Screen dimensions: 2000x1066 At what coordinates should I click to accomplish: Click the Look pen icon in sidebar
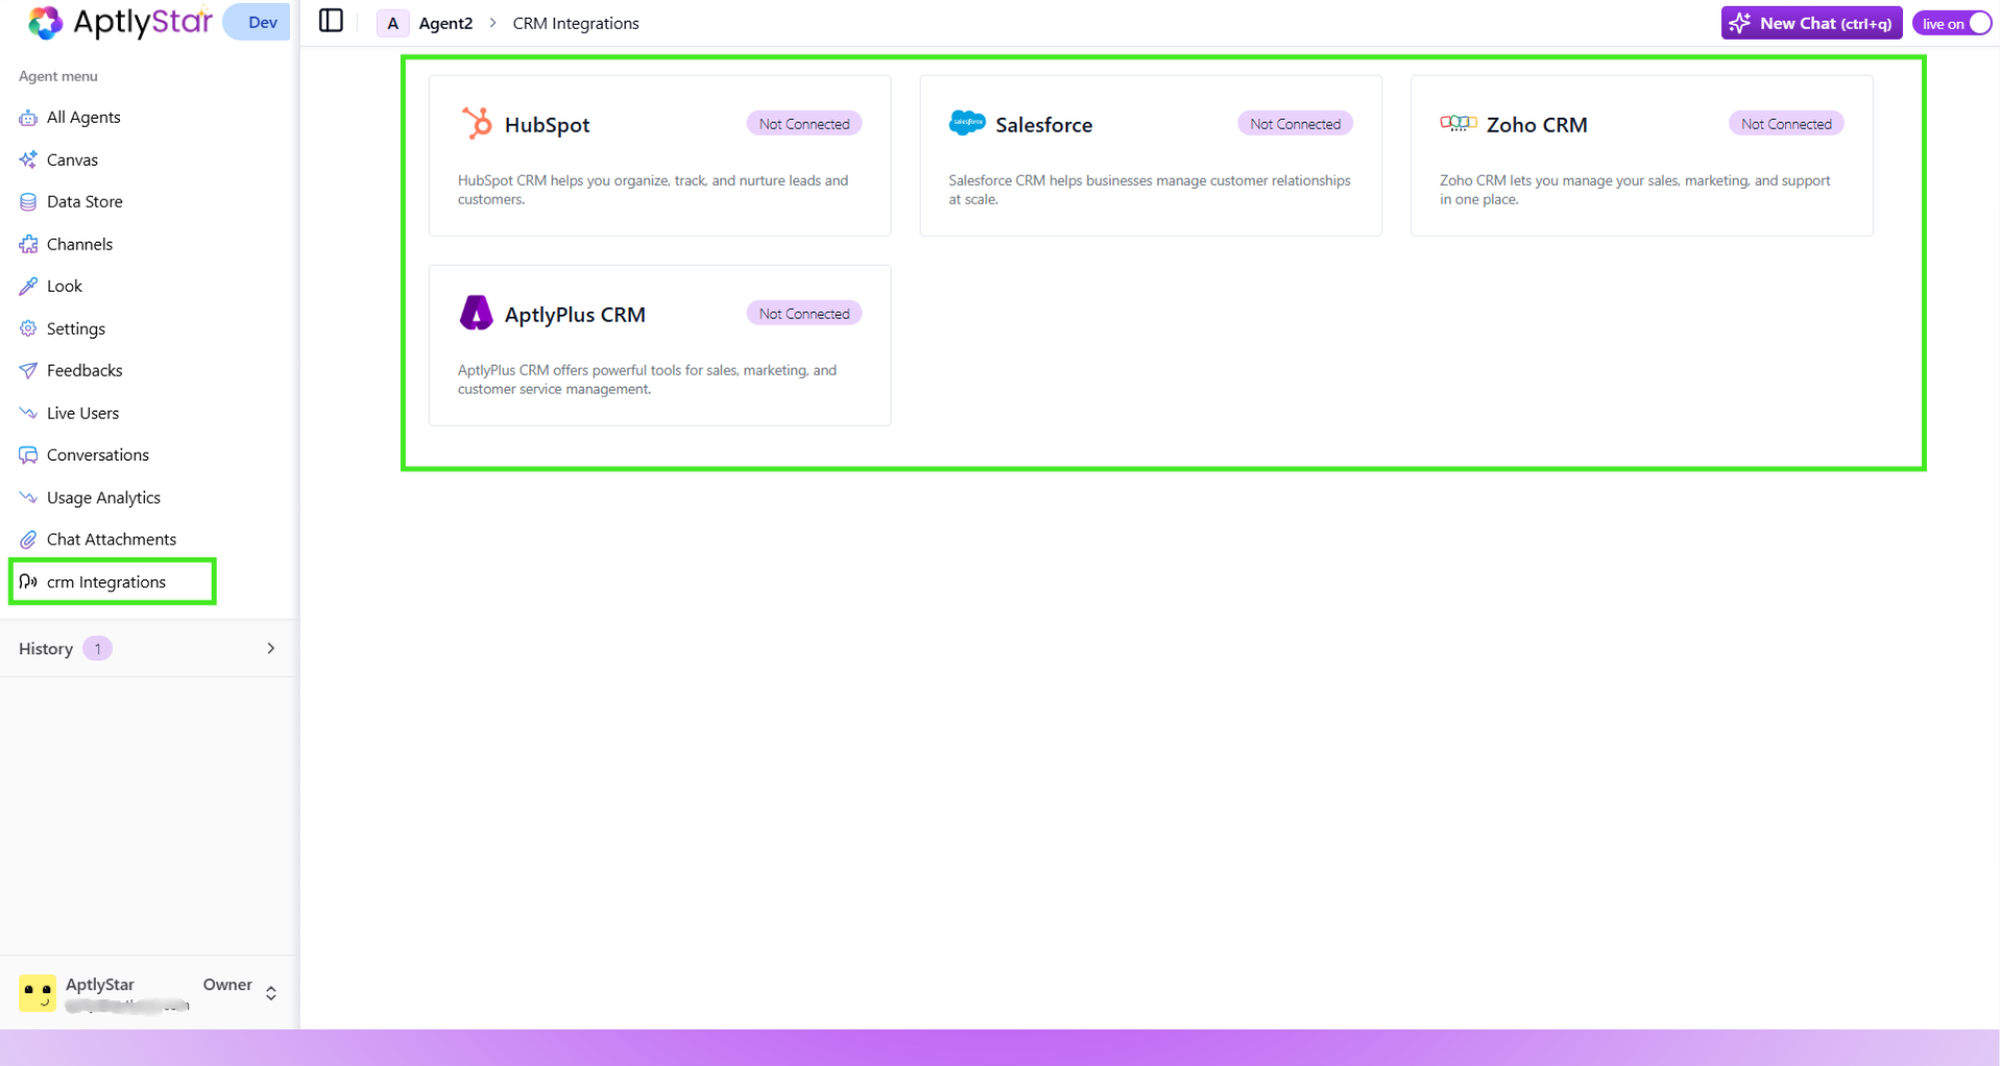point(27,286)
